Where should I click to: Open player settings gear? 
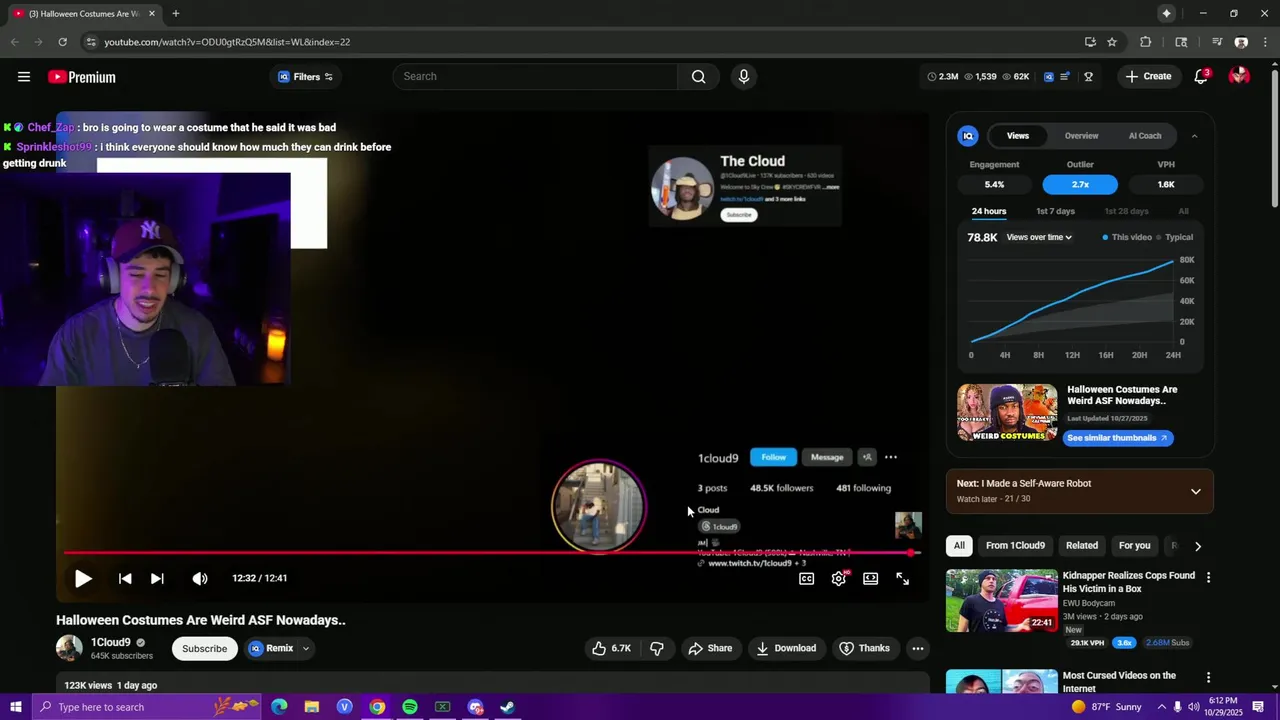pyautogui.click(x=839, y=578)
